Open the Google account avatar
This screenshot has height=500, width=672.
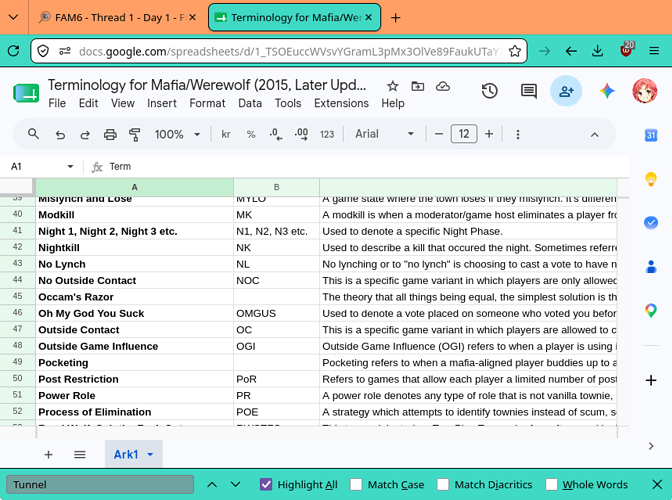coord(645,91)
